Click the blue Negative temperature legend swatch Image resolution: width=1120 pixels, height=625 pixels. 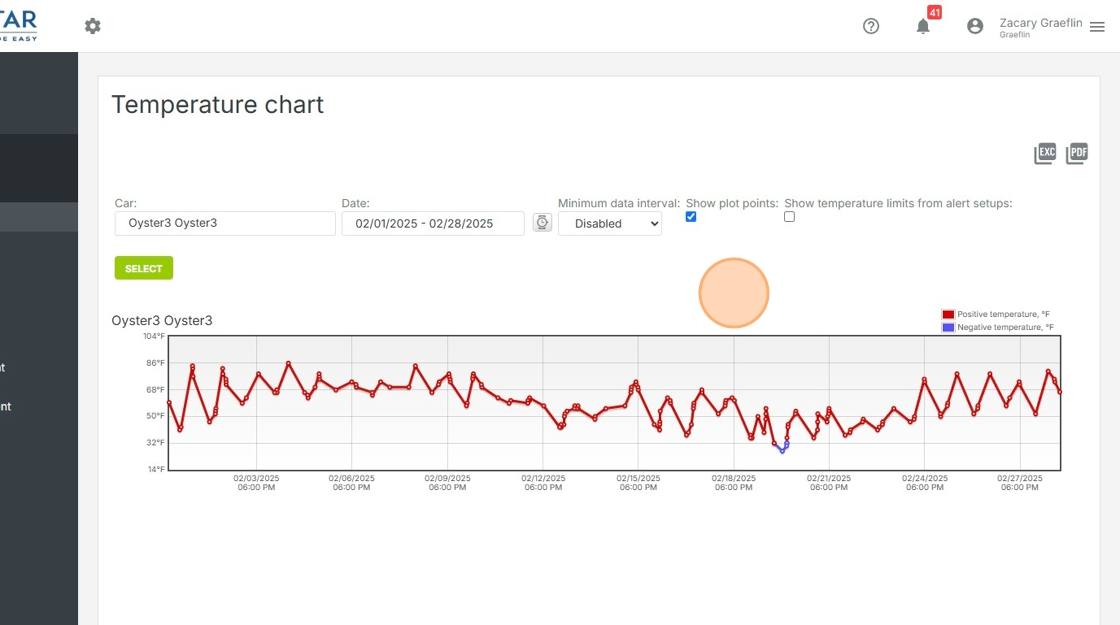click(x=948, y=327)
